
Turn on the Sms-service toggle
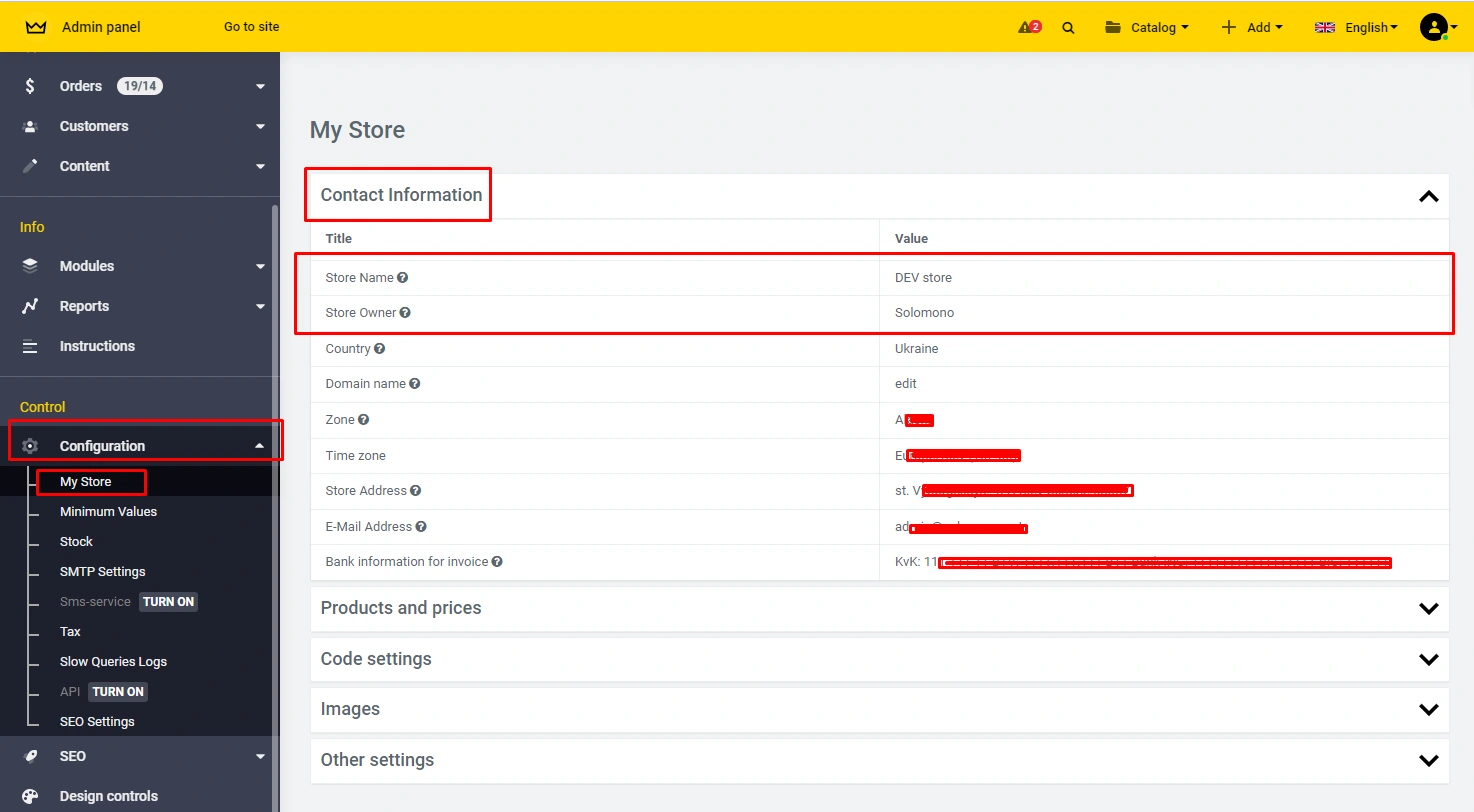168,602
